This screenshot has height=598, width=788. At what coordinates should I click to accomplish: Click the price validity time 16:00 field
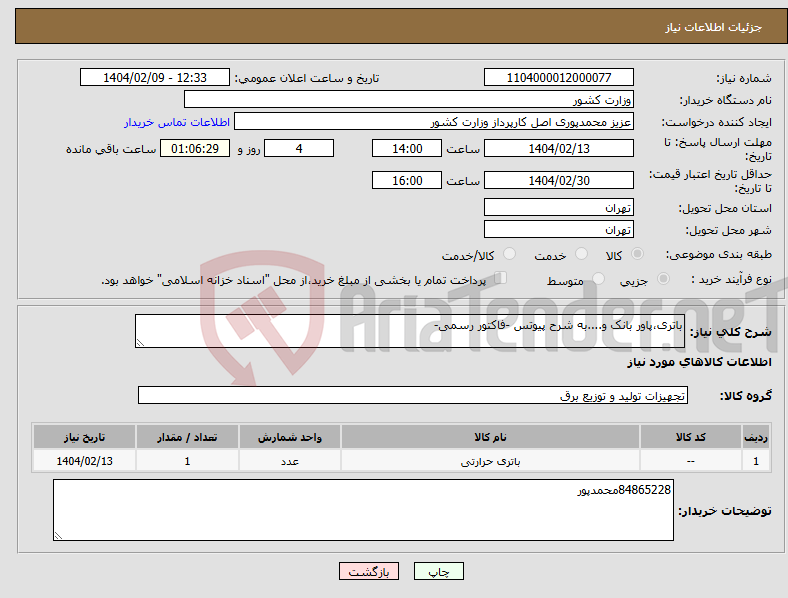point(407,180)
